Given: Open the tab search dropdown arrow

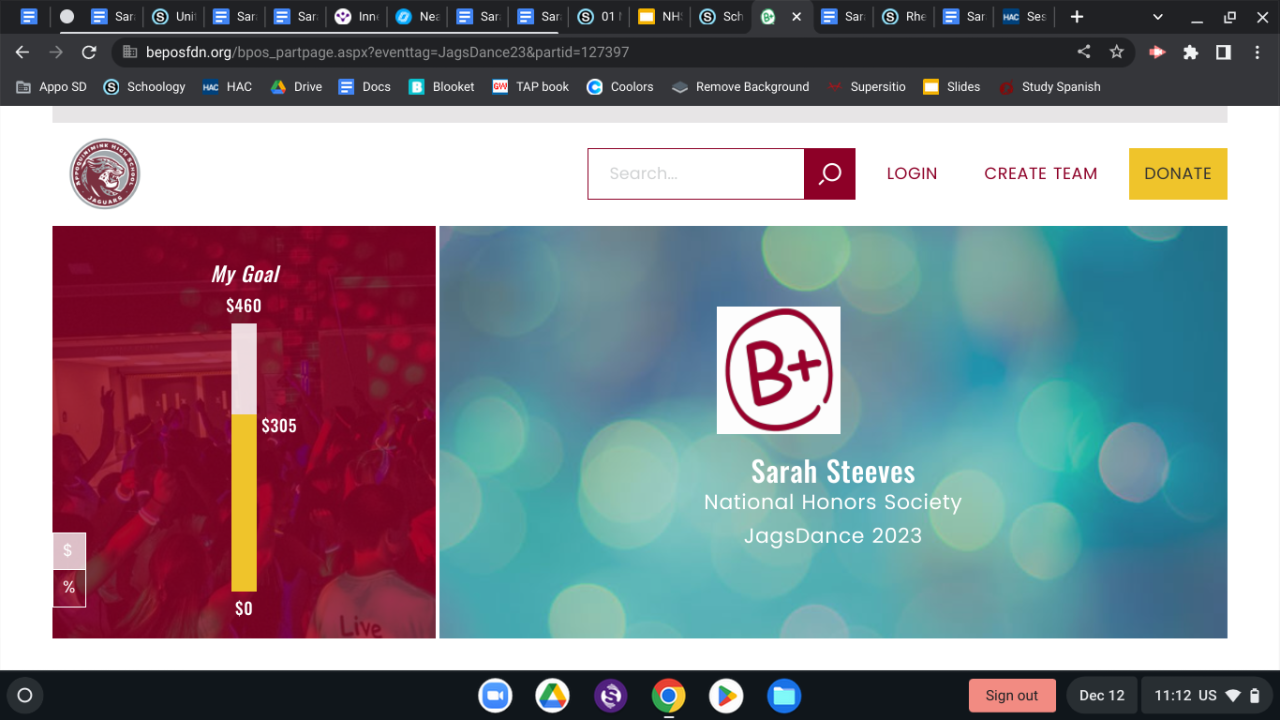Looking at the screenshot, I should click(x=1158, y=17).
